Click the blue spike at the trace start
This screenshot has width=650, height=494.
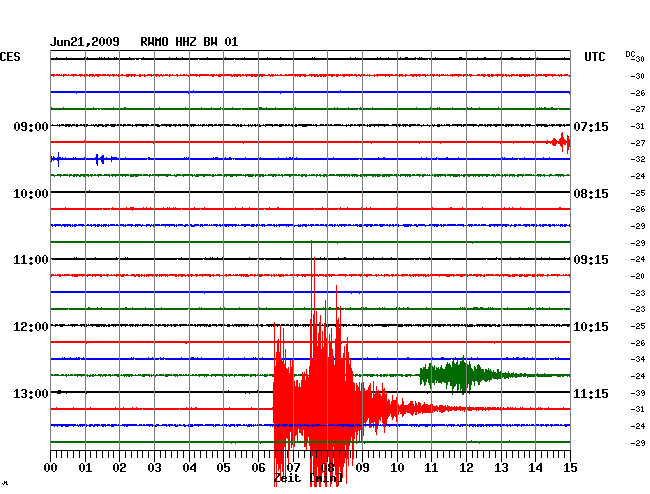[58, 159]
